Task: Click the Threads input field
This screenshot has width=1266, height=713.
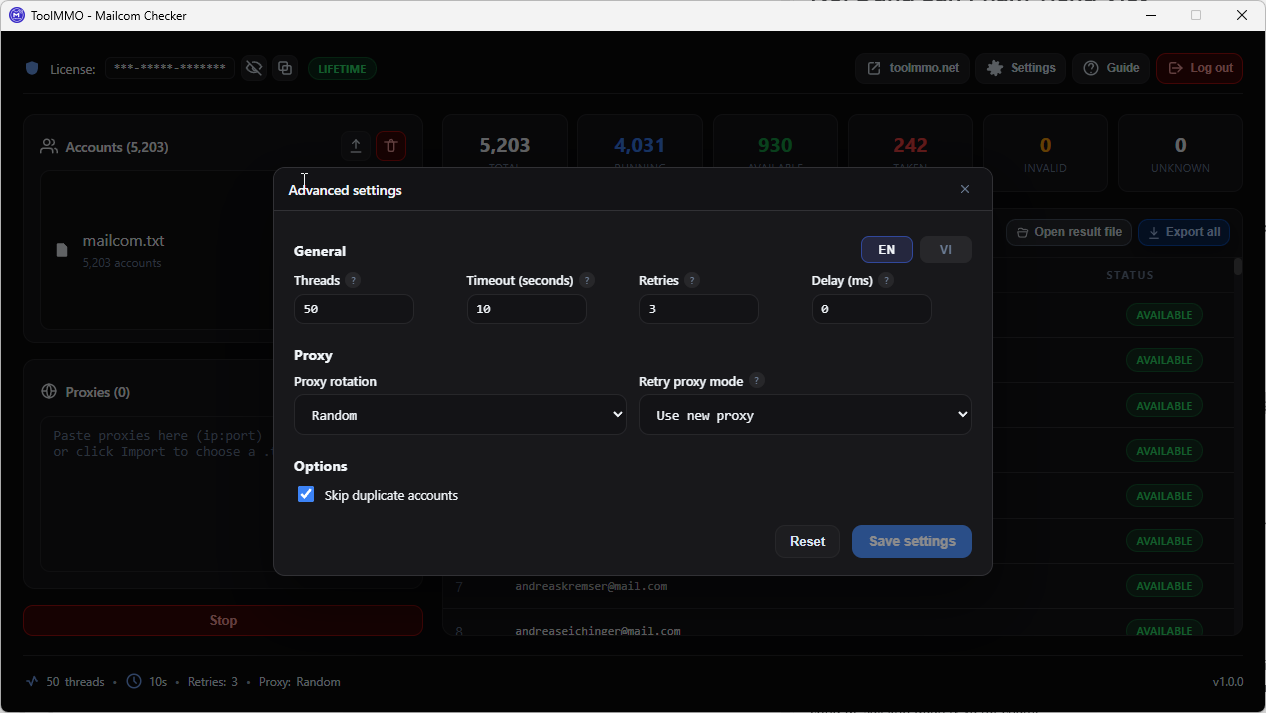Action: [354, 309]
